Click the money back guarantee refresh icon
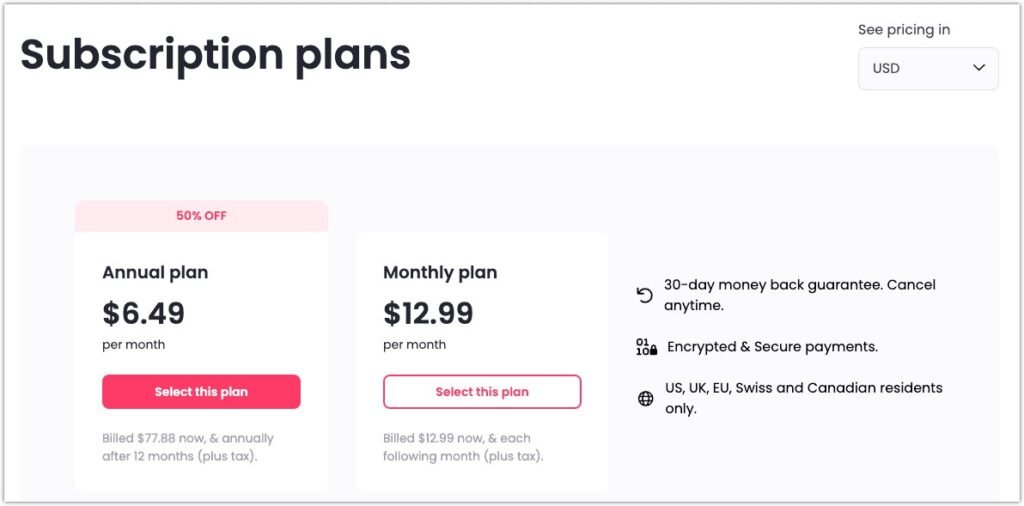 645,296
